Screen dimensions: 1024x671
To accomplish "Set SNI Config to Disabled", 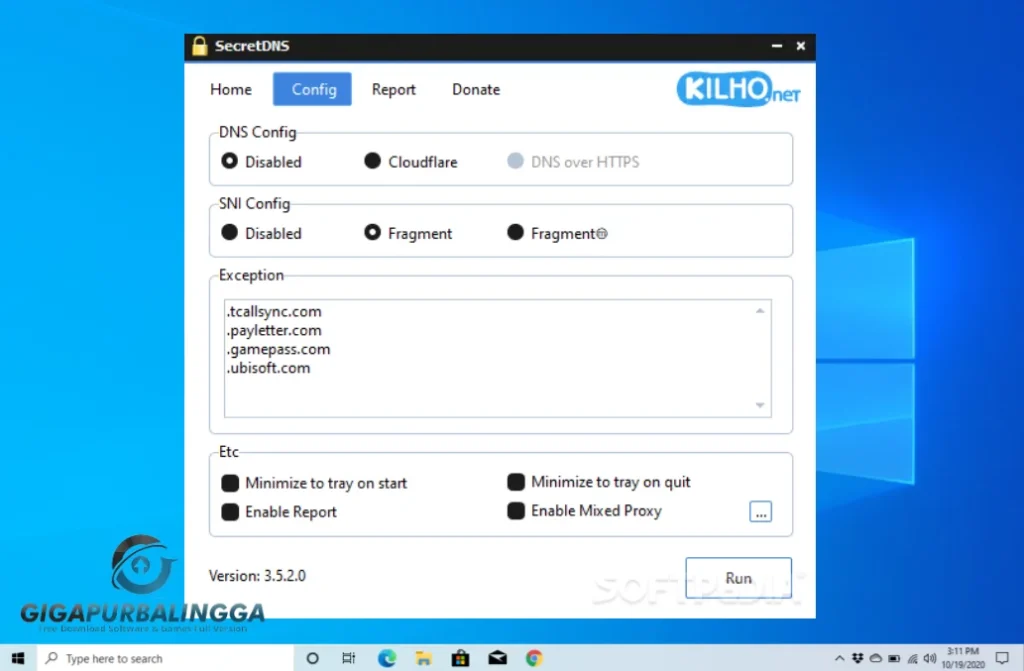I will 230,233.
